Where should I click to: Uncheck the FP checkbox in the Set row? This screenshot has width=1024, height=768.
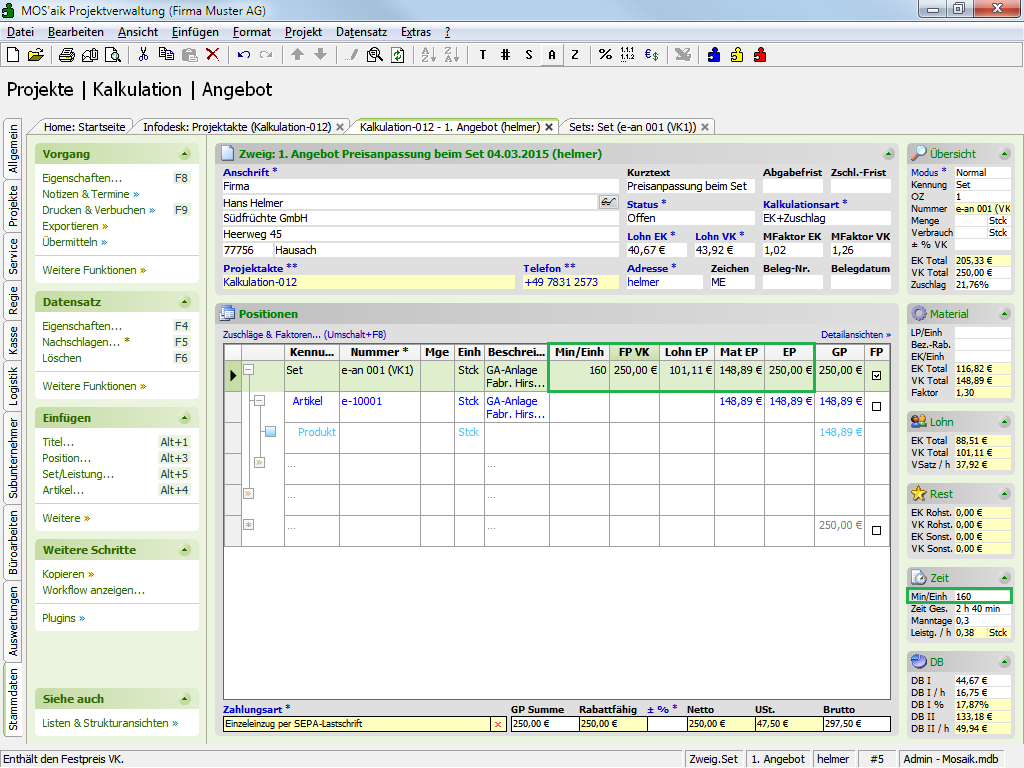pyautogui.click(x=877, y=377)
